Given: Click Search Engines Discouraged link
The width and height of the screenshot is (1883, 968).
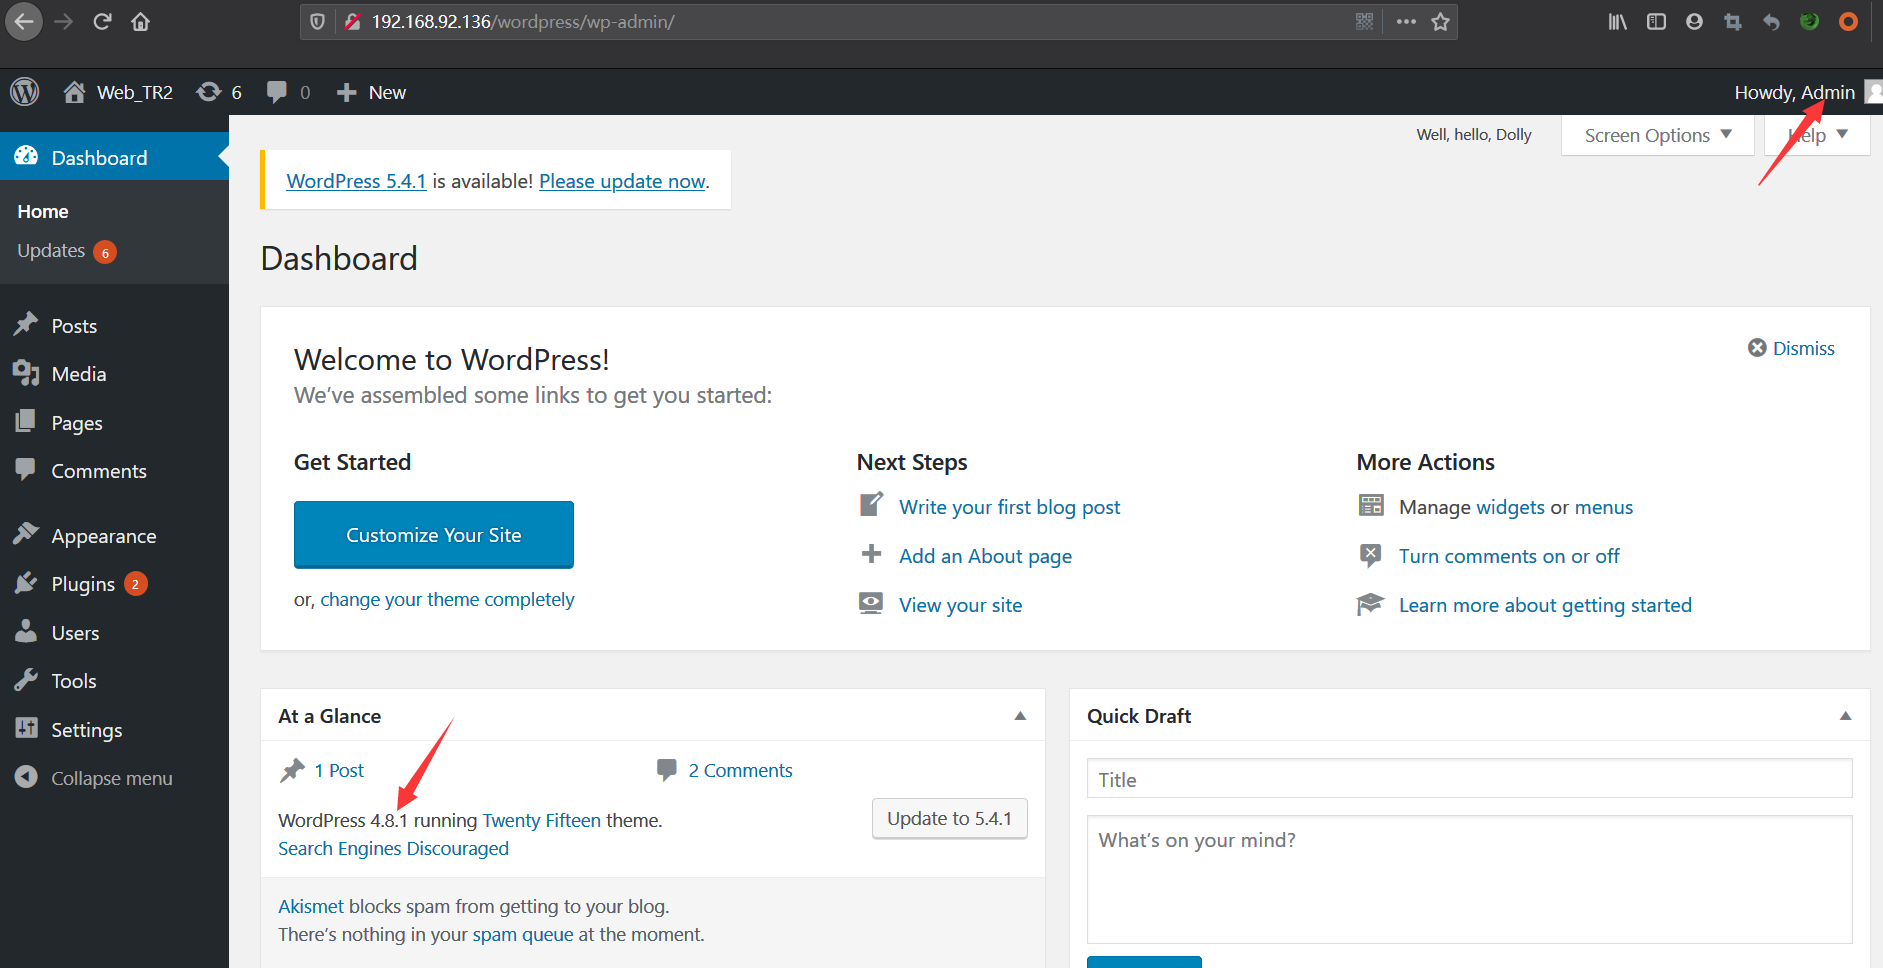Looking at the screenshot, I should pos(393,848).
